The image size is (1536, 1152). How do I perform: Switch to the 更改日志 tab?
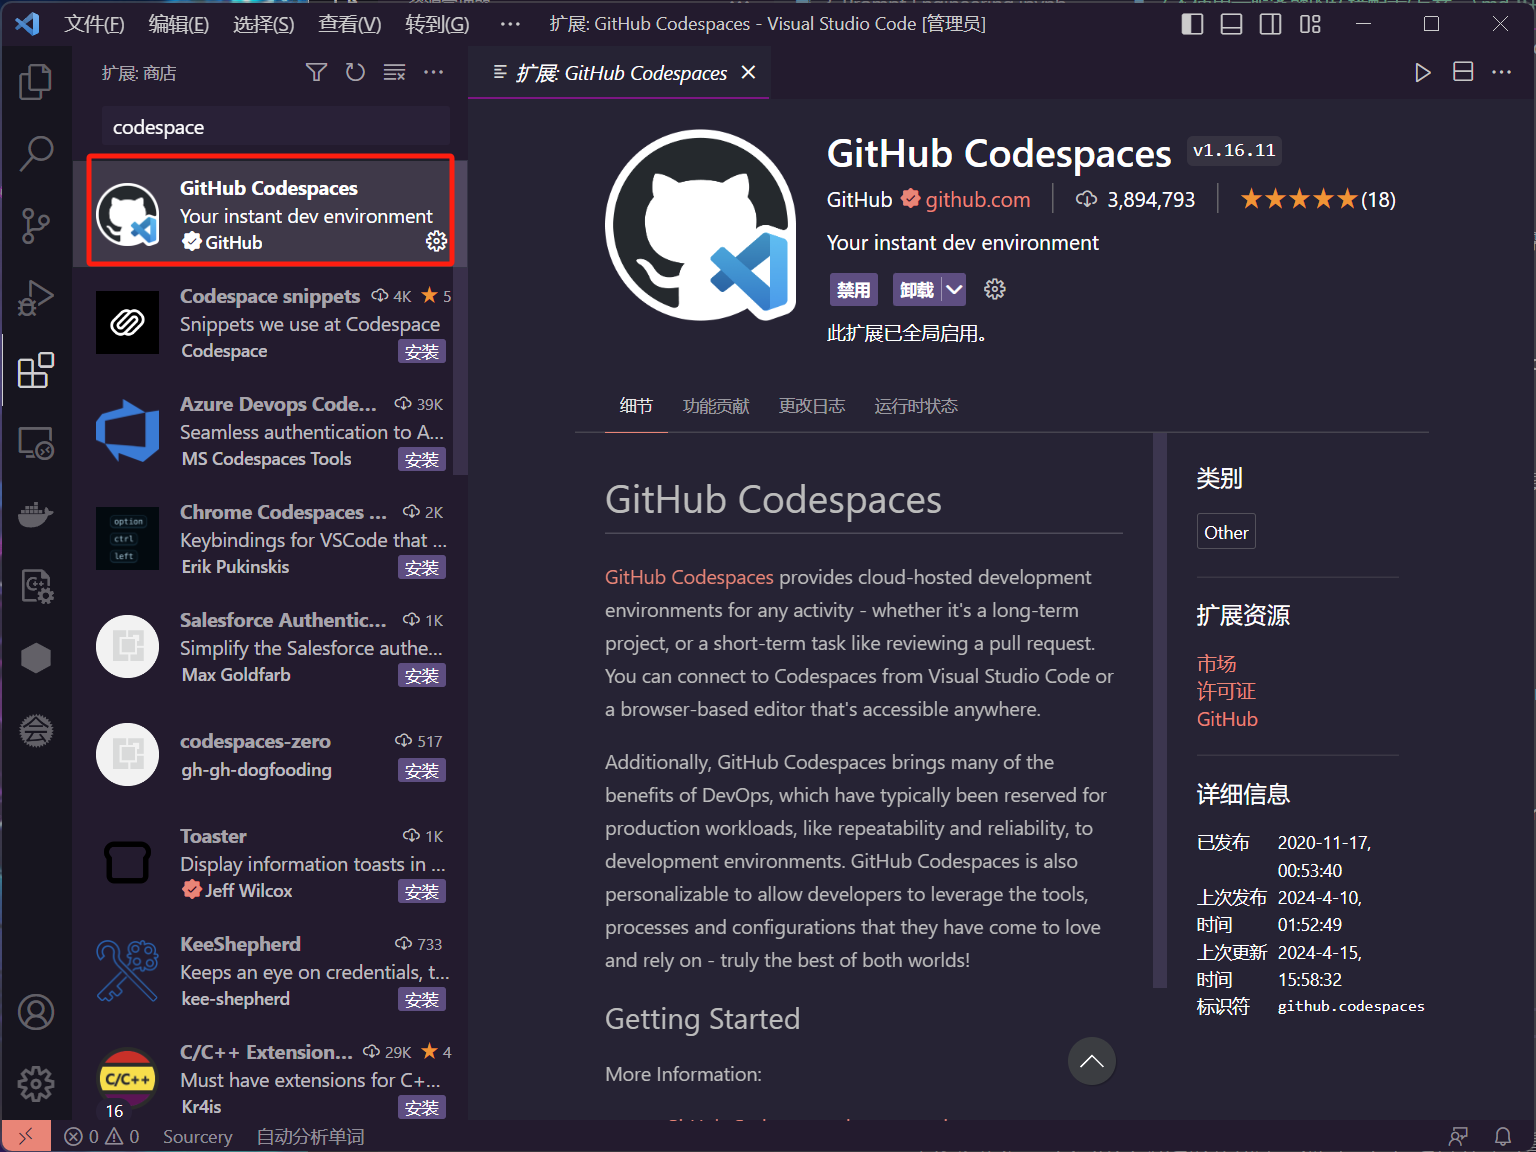click(x=812, y=406)
